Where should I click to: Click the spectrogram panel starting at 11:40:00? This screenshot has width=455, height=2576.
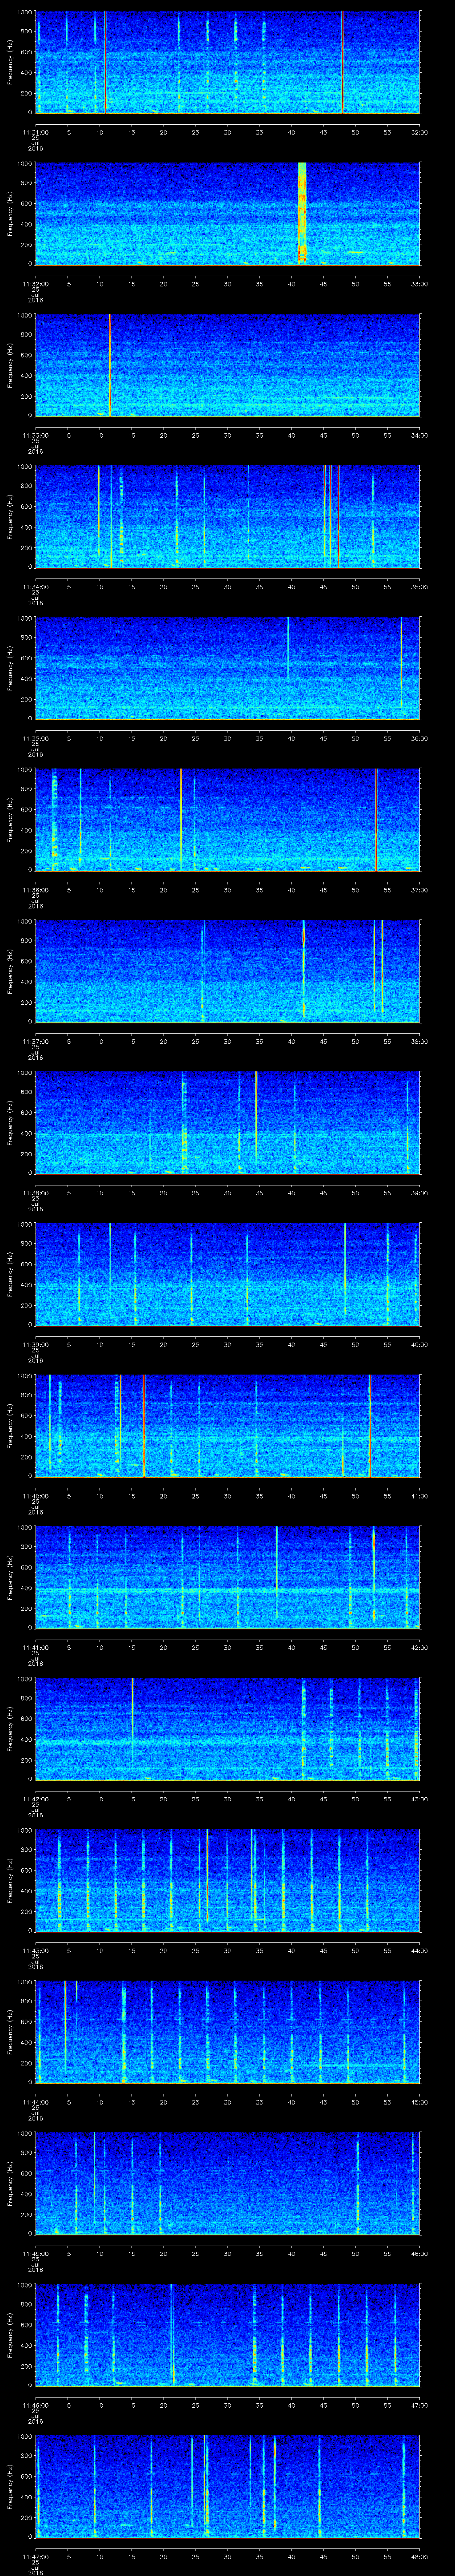pyautogui.click(x=228, y=1427)
